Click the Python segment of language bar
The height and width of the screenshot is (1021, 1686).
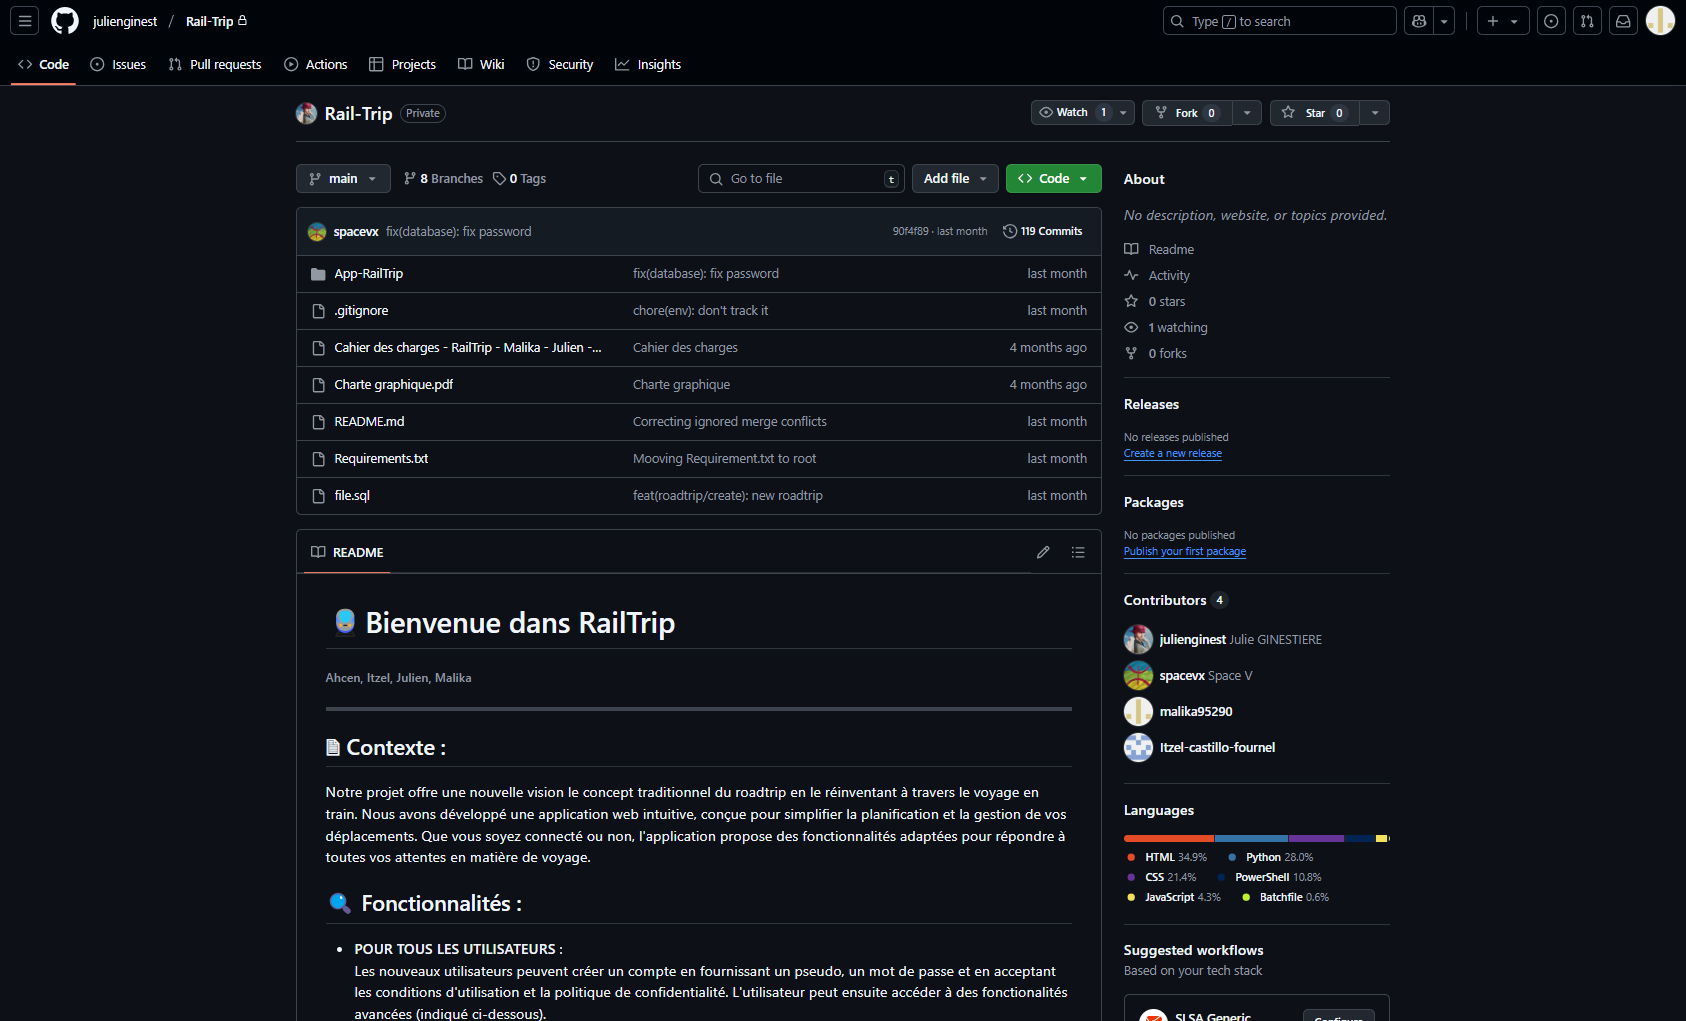1251,838
